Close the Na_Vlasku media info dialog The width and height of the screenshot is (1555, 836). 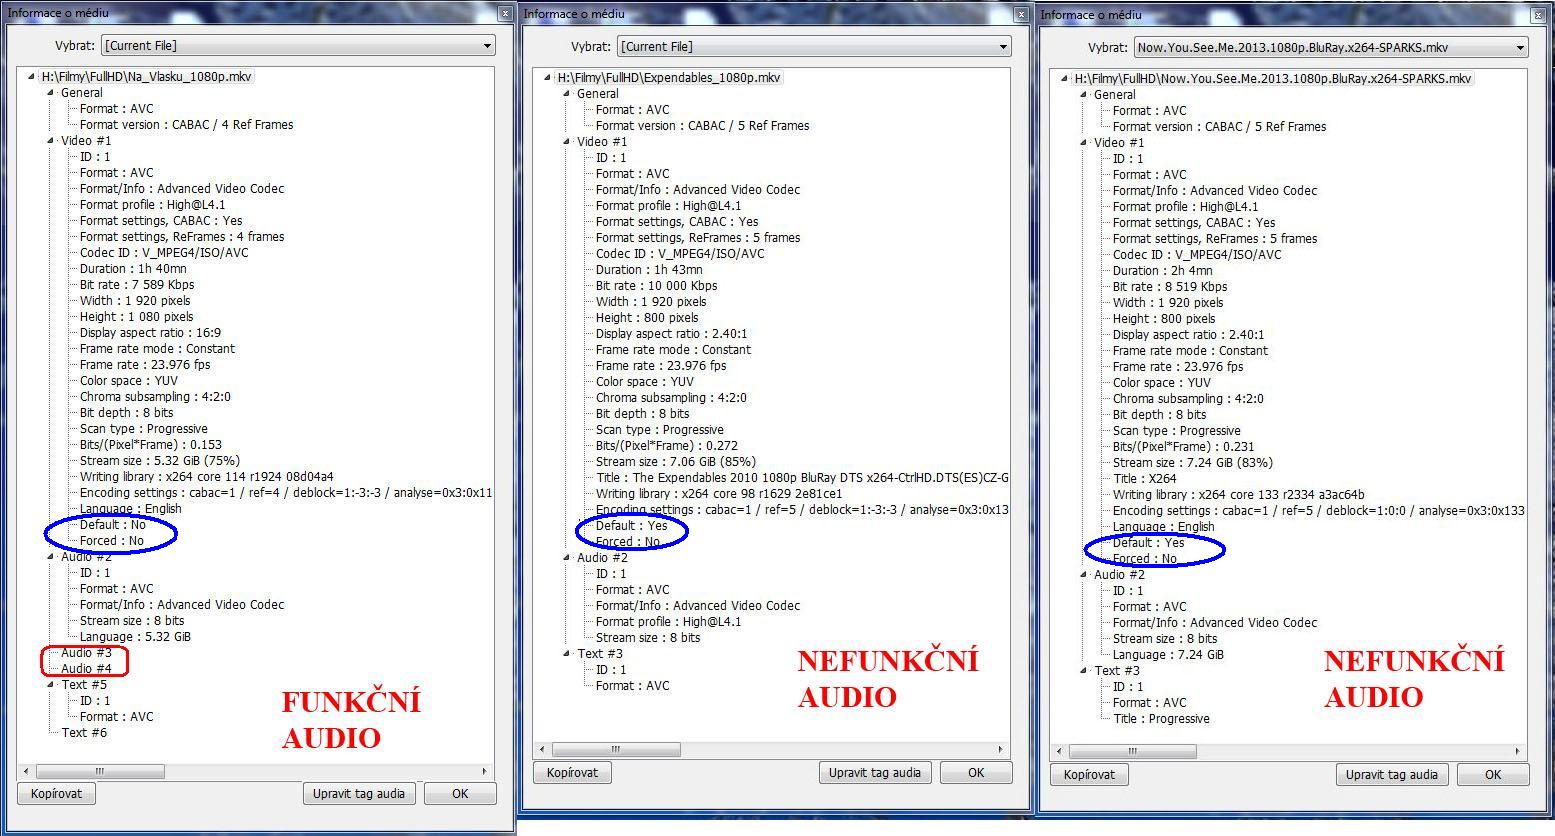click(504, 14)
